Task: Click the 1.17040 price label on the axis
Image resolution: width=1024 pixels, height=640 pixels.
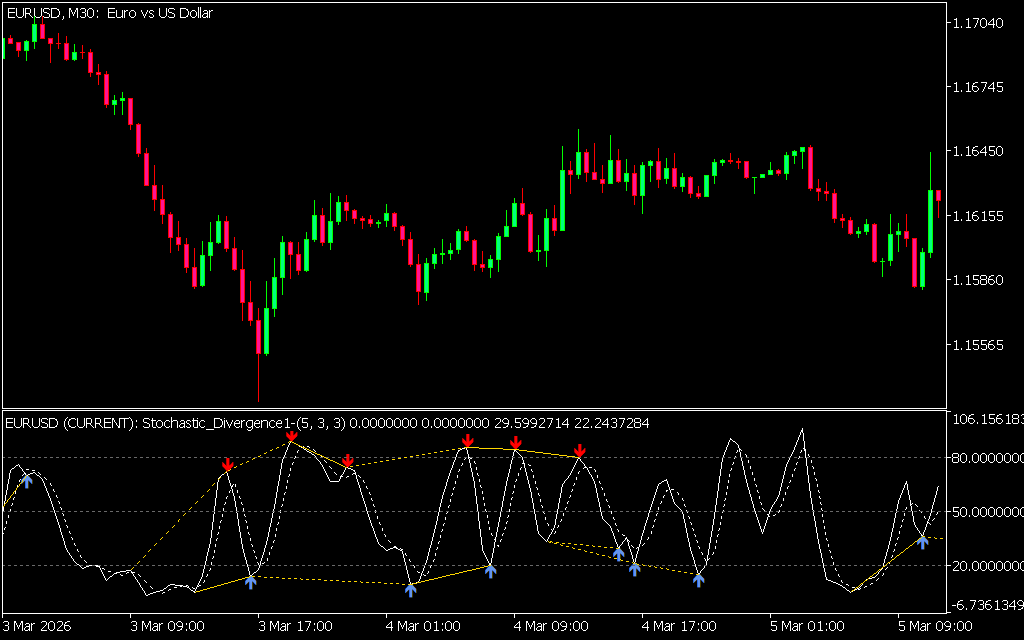Action: coord(979,23)
